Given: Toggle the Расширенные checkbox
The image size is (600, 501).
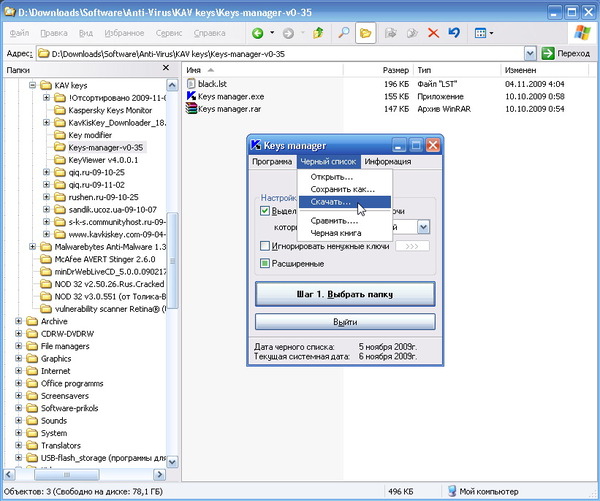Looking at the screenshot, I should 264,263.
